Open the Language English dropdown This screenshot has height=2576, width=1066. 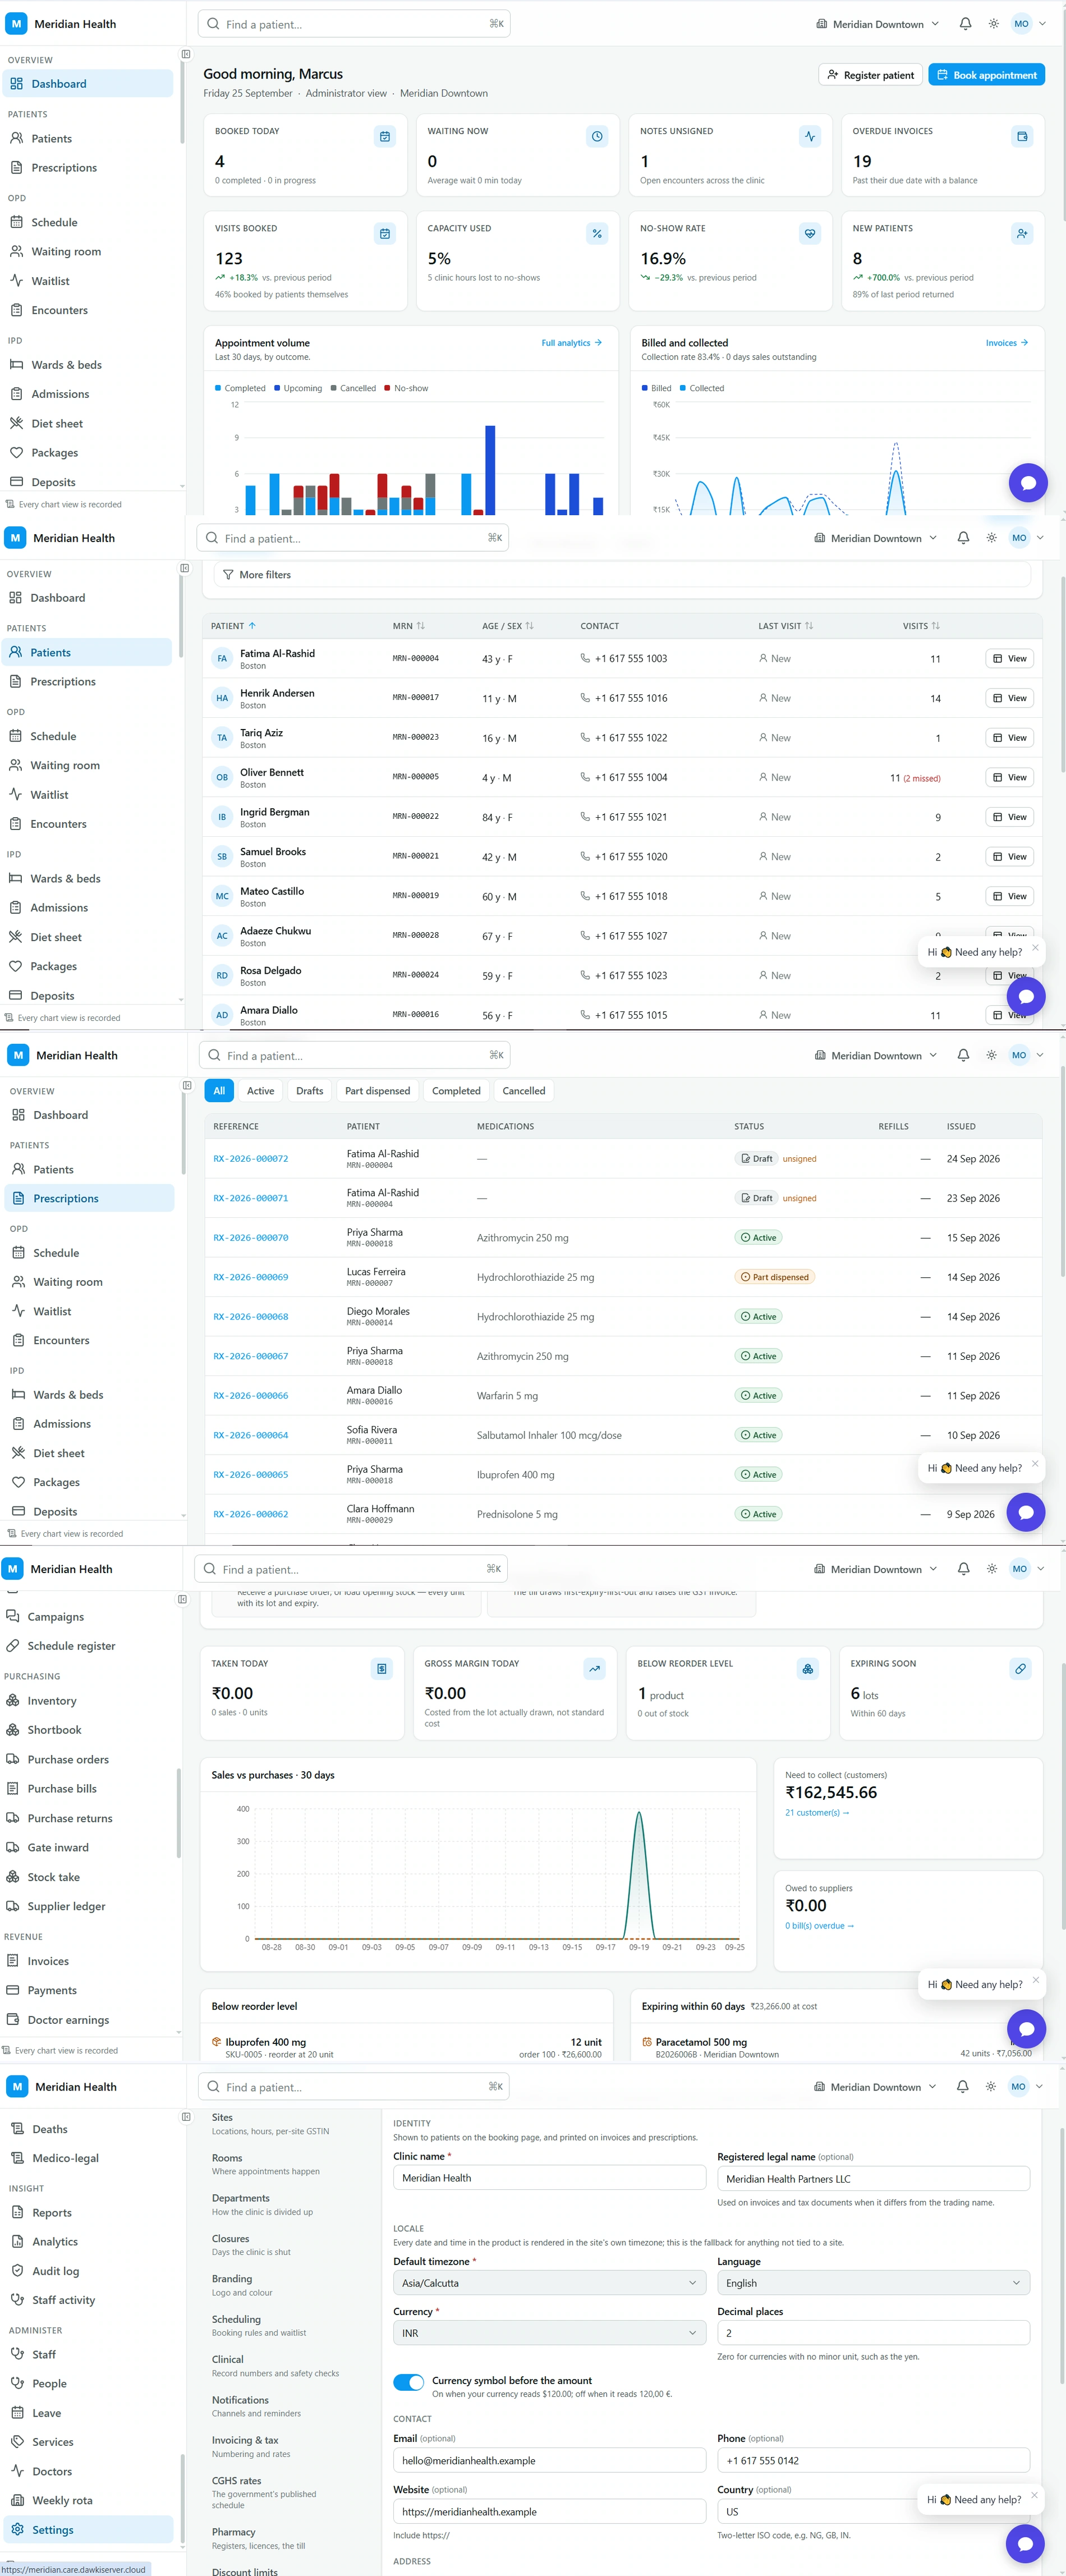coord(873,2283)
